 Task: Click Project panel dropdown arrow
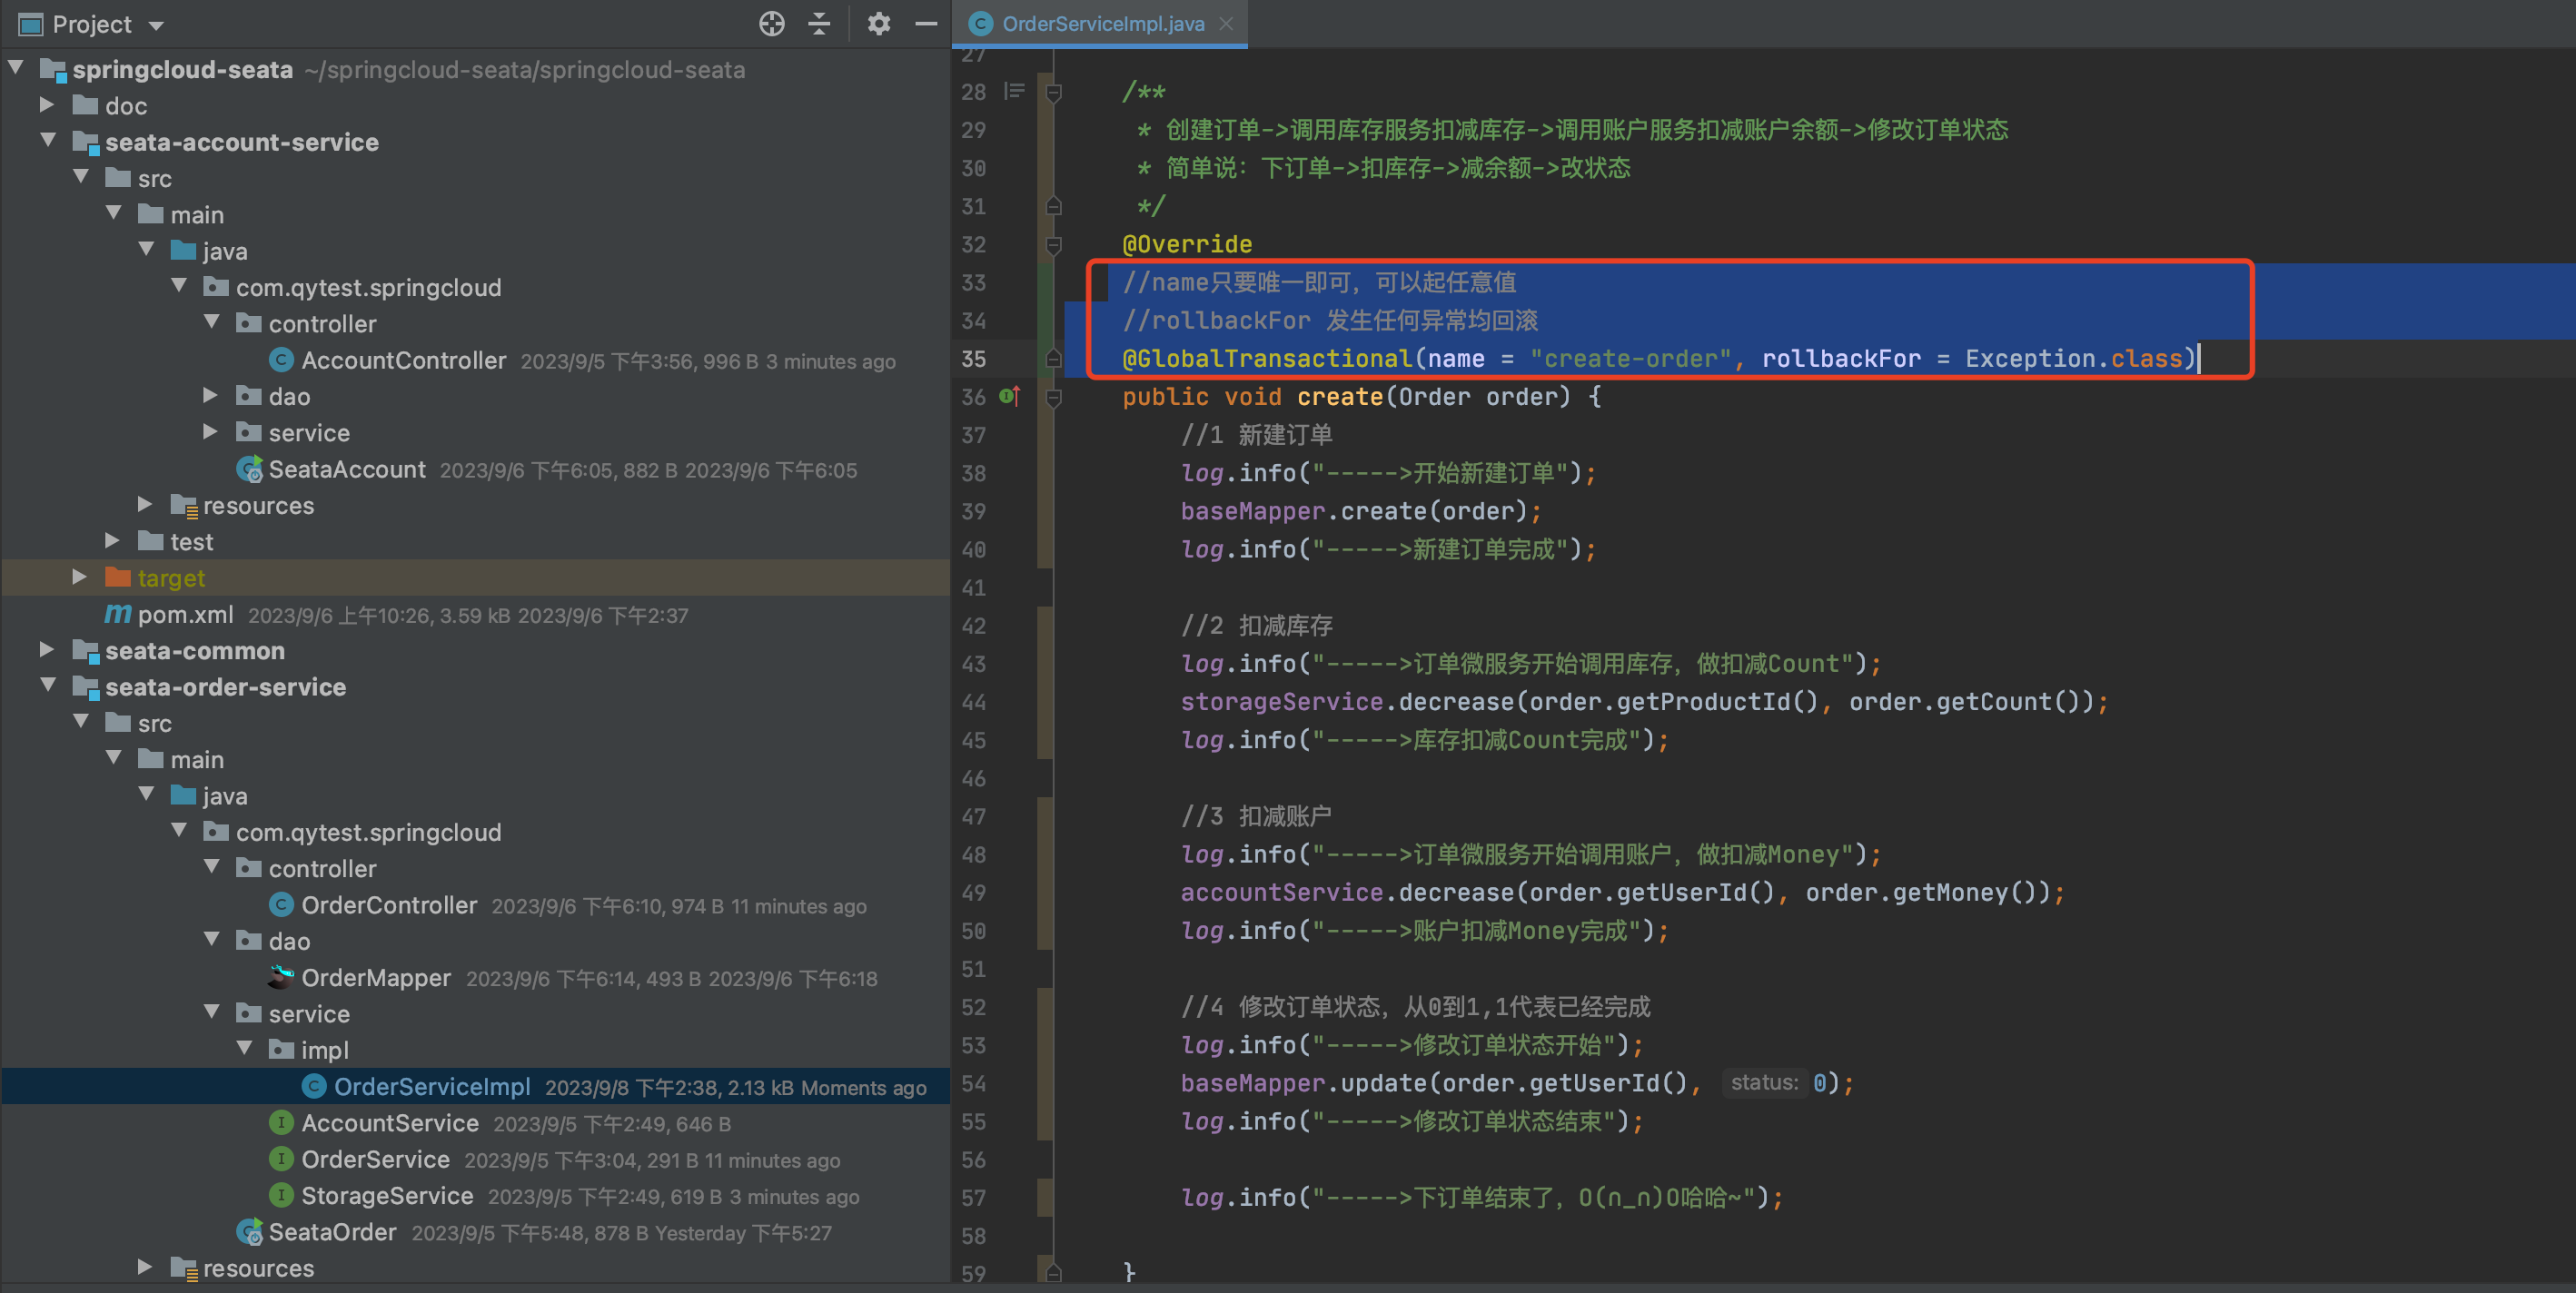158,23
